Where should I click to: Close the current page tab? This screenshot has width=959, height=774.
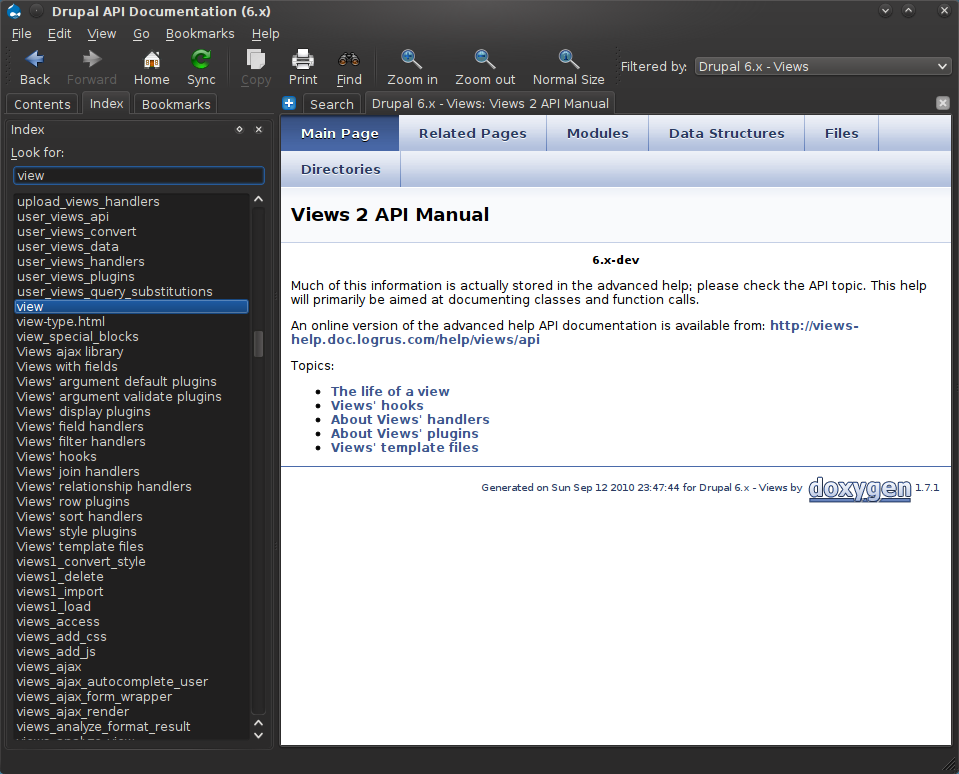(x=942, y=103)
